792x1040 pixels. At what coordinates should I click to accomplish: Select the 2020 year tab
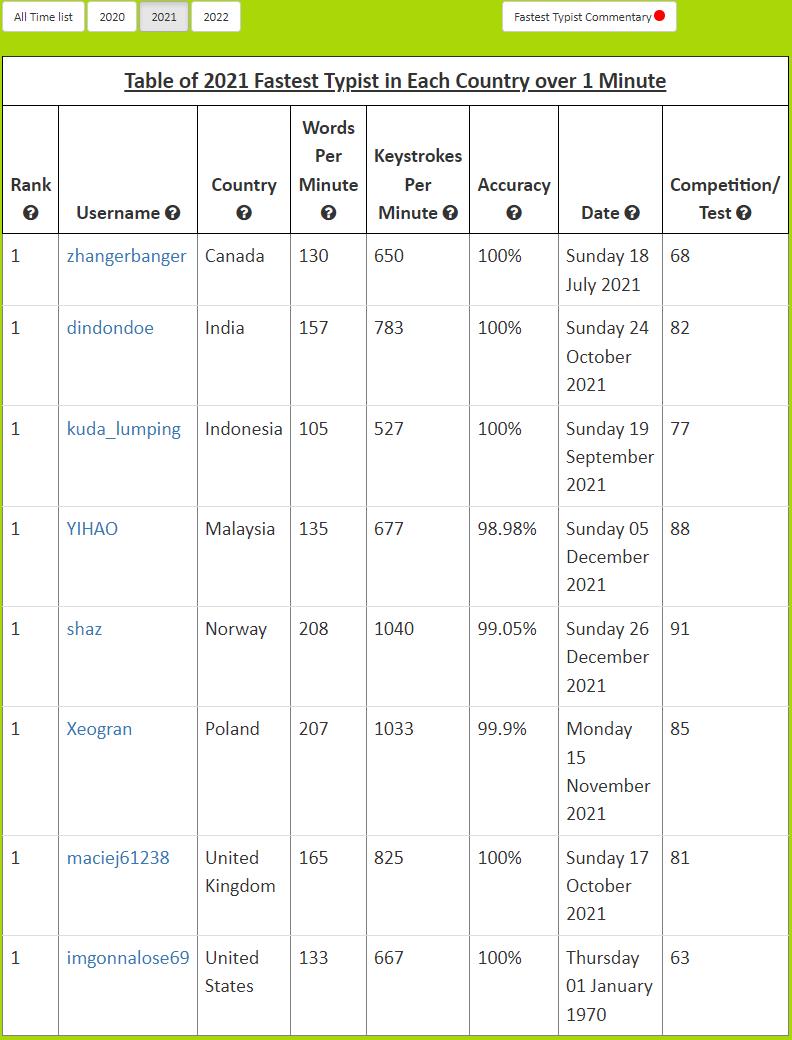[112, 17]
